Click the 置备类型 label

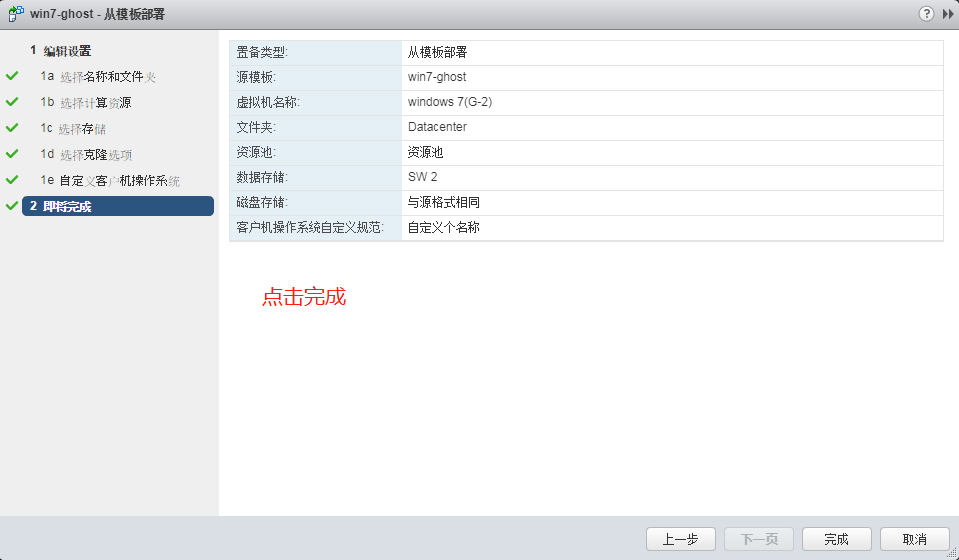click(262, 53)
